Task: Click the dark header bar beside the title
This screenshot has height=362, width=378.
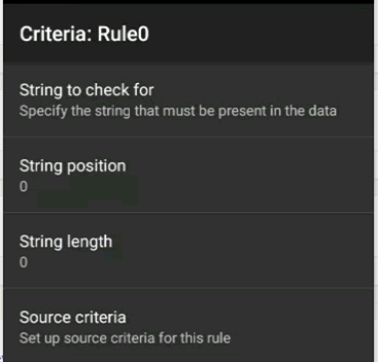Action: (x=260, y=33)
